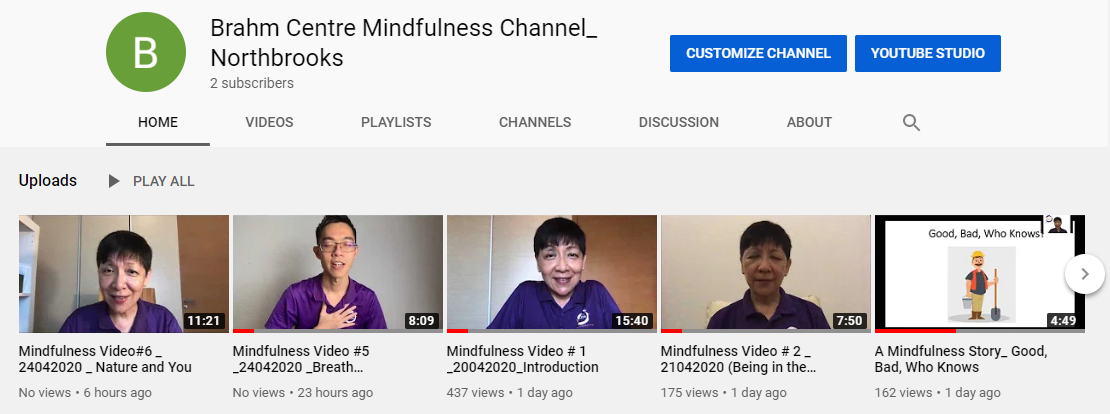The height and width of the screenshot is (414, 1110).
Task: Click the next arrow on uploads carousel
Action: point(1085,273)
